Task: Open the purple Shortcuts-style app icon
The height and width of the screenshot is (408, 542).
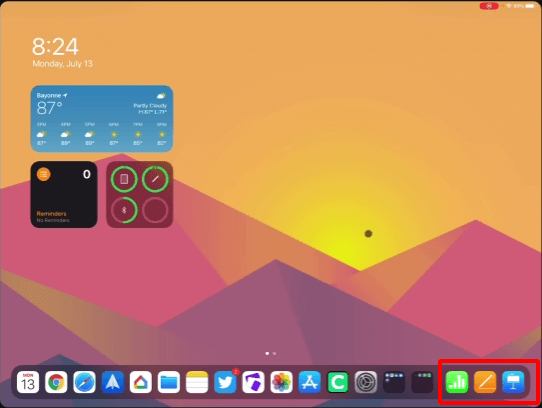Action: 253,382
